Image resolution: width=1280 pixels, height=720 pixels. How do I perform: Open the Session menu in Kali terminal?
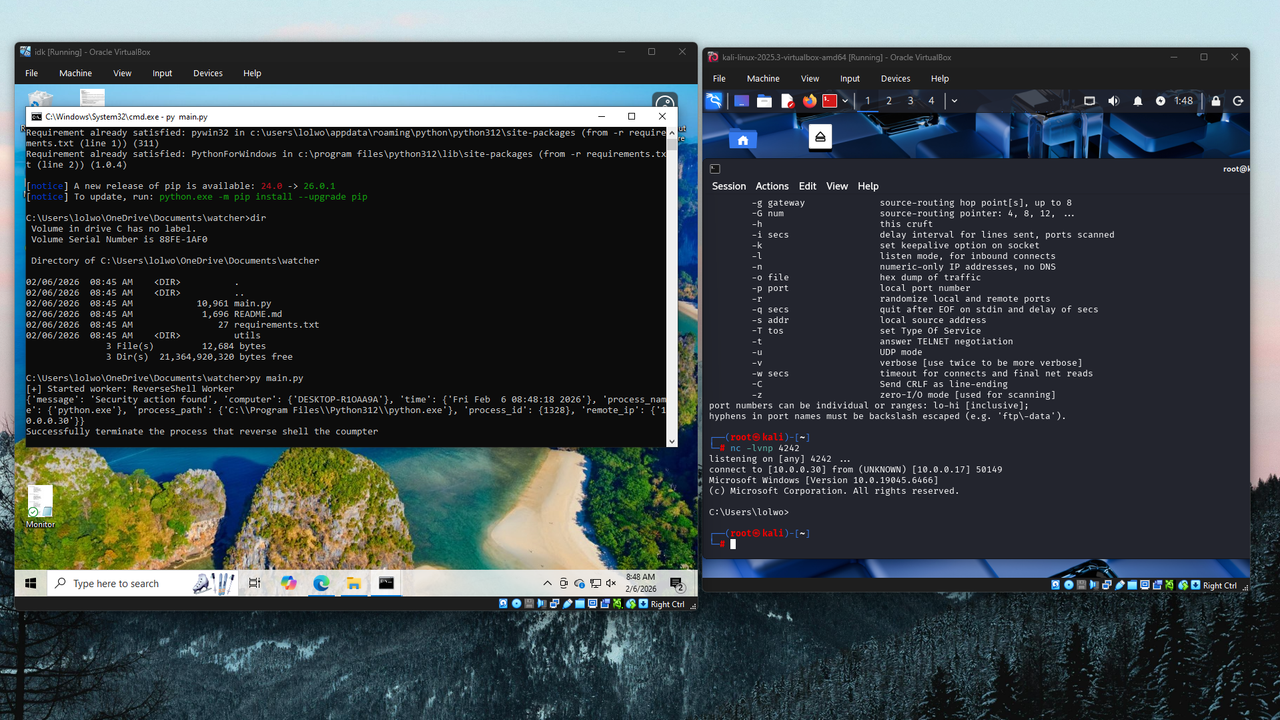(x=729, y=186)
